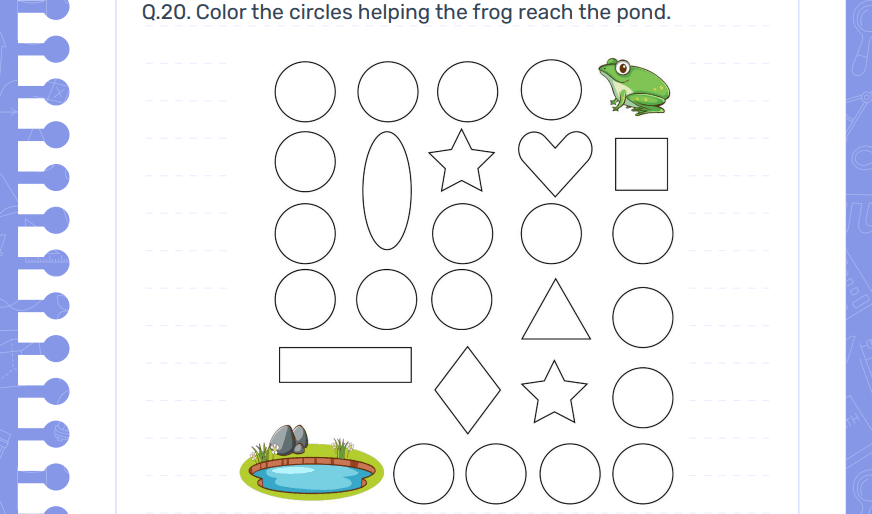Image resolution: width=872 pixels, height=514 pixels.
Task: Select the heart shape
Action: coord(555,162)
